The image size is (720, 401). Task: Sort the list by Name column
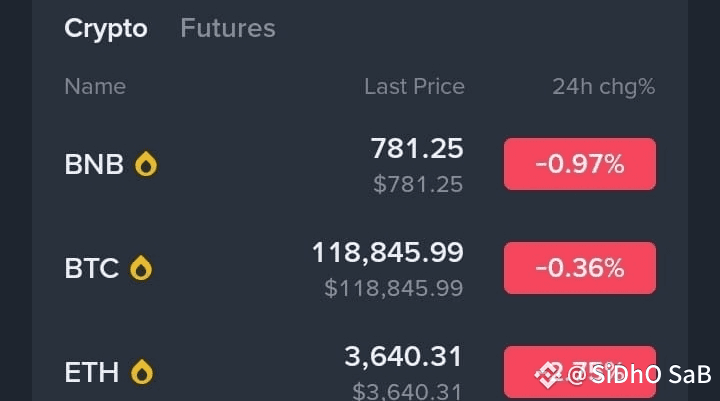95,87
